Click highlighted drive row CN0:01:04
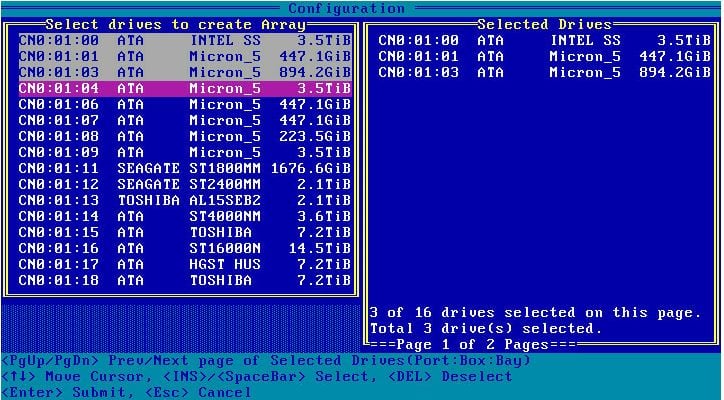Screen dimensions: 724x400 185,89
